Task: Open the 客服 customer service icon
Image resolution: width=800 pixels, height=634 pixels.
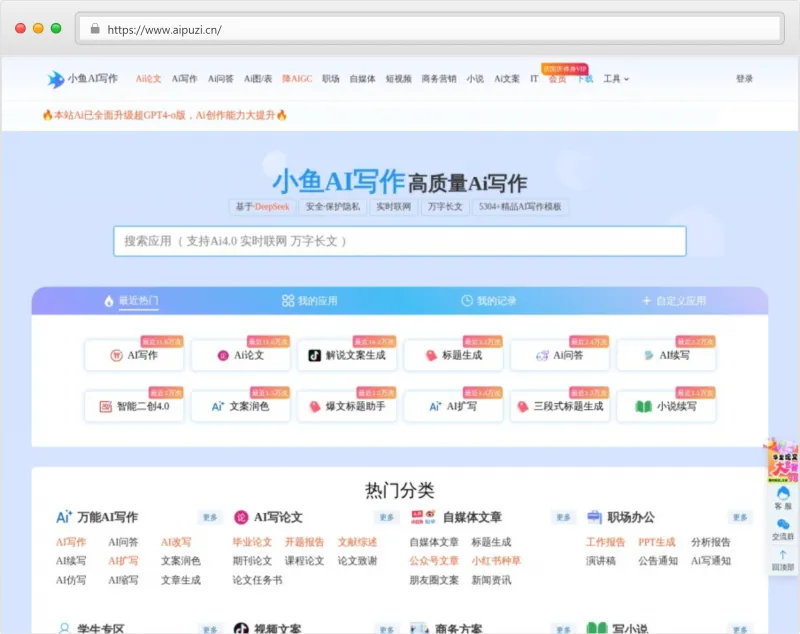Action: click(782, 497)
